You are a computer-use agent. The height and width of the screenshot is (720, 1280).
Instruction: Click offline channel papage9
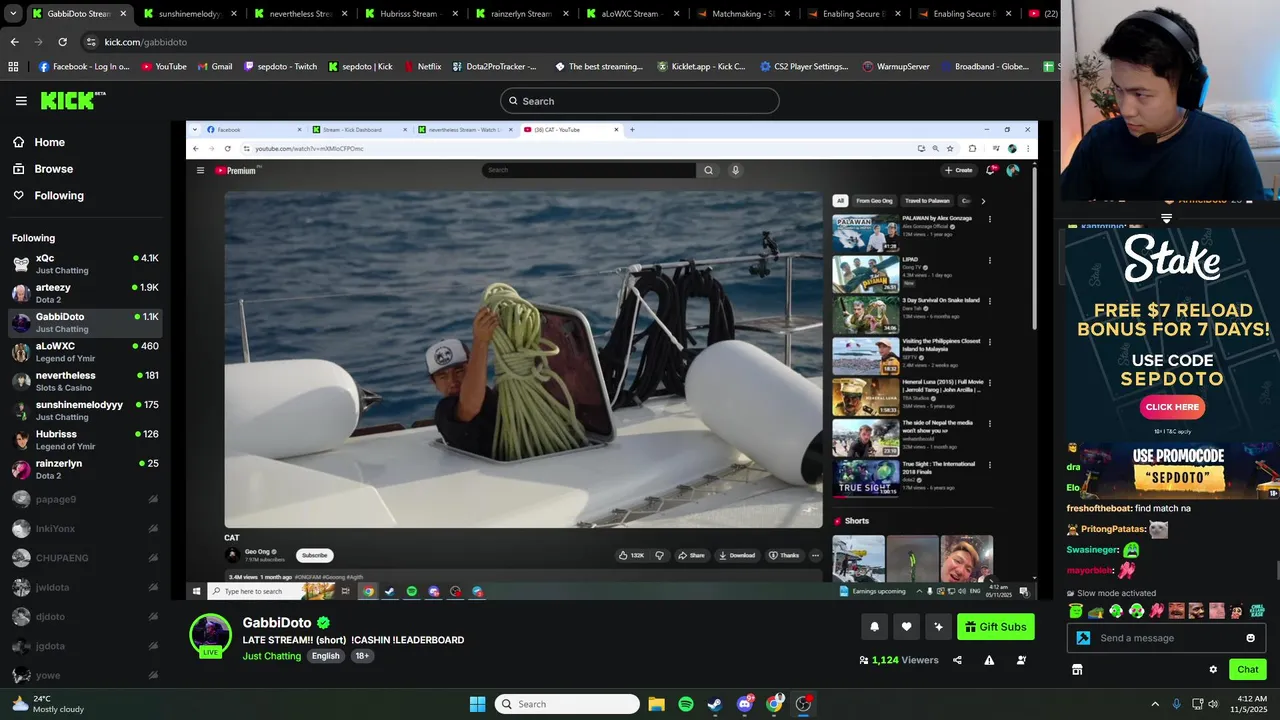(x=84, y=499)
